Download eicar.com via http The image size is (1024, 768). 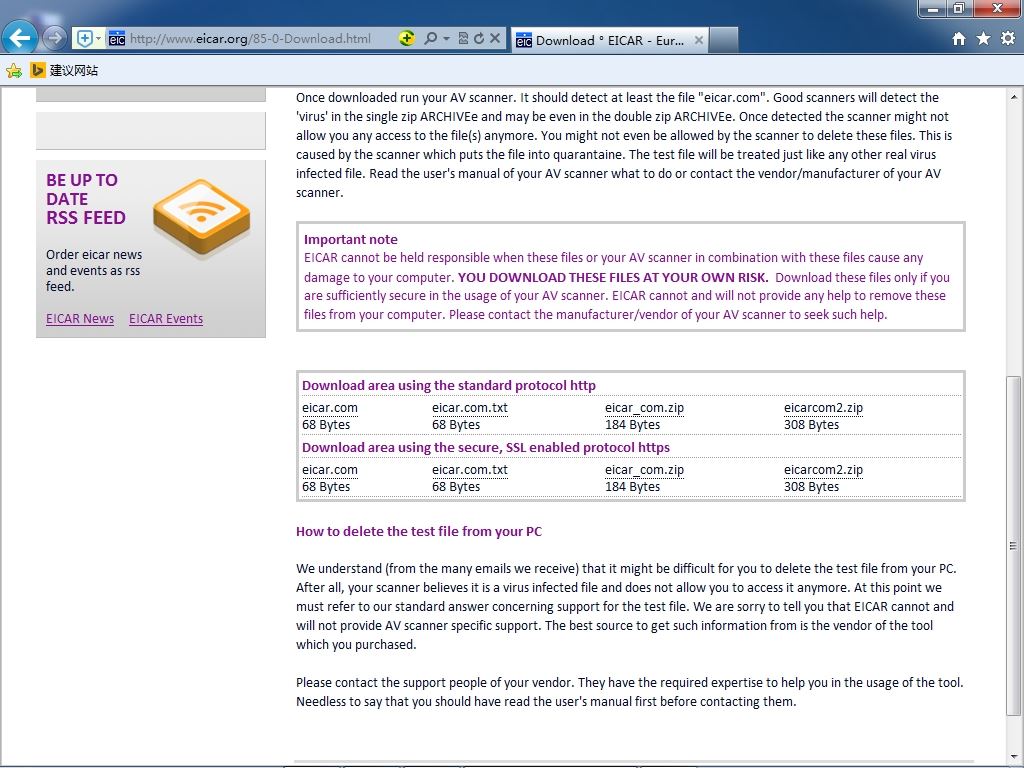(x=330, y=408)
